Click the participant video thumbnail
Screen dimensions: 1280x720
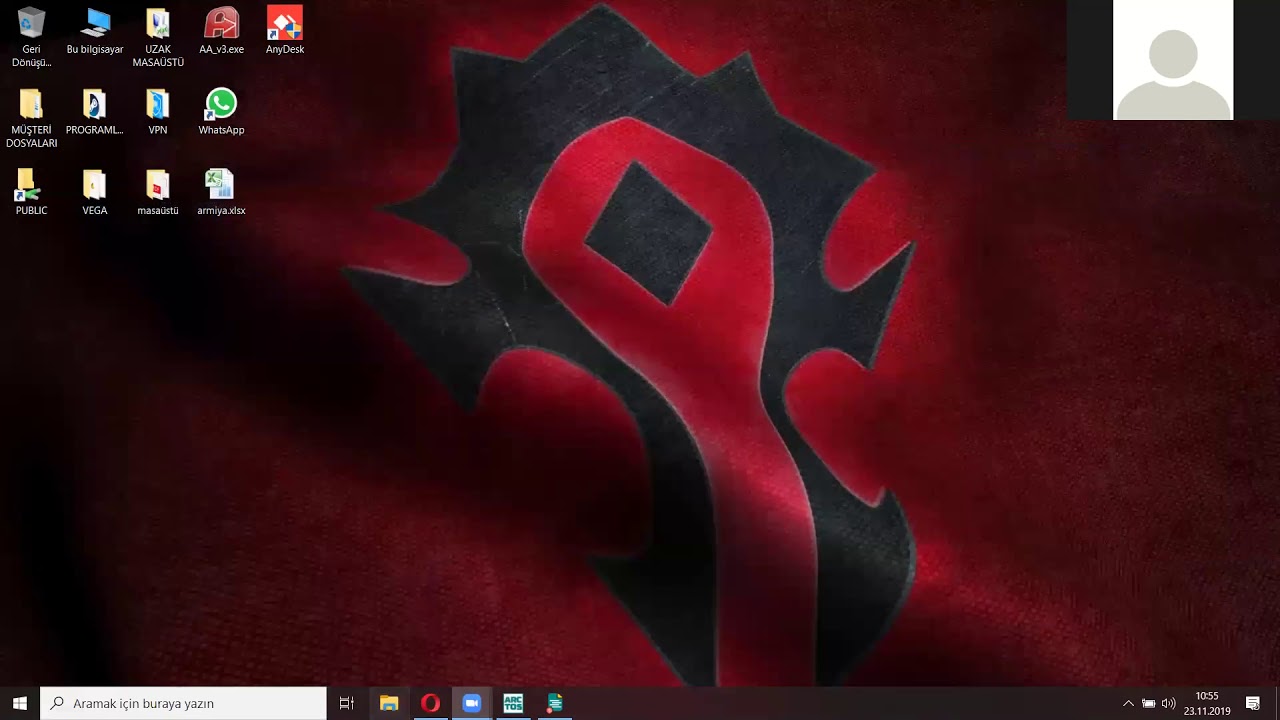[1173, 60]
